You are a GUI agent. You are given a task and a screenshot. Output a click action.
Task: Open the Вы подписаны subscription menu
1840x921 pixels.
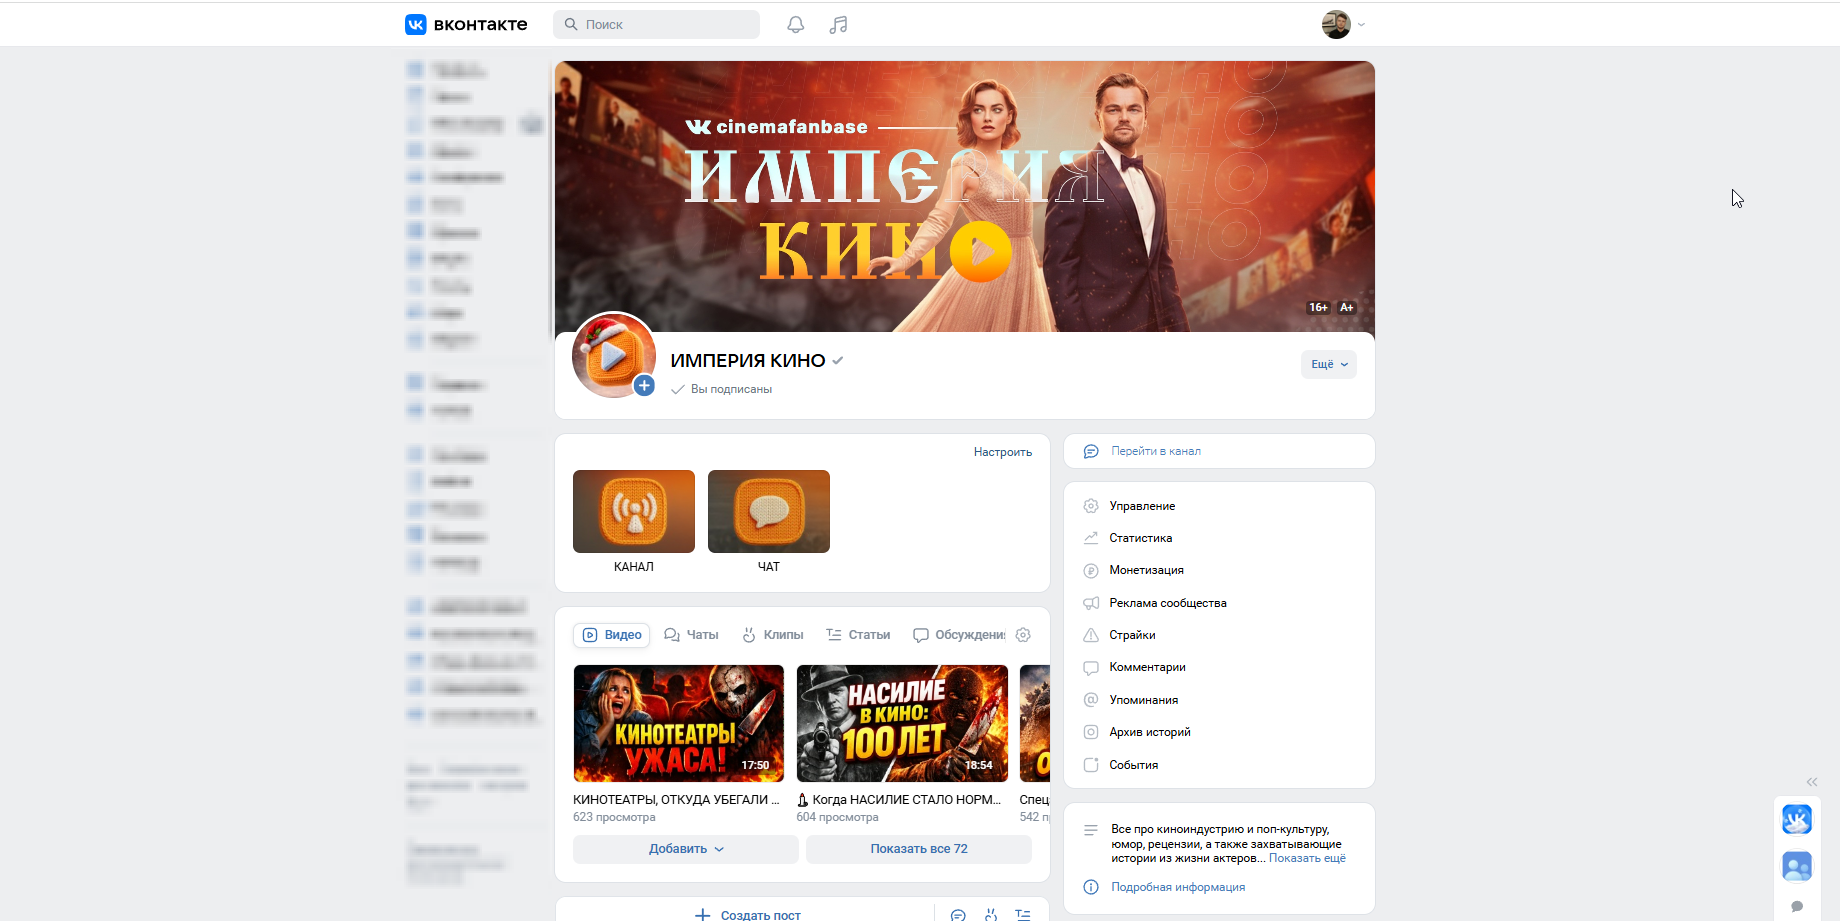coord(721,389)
